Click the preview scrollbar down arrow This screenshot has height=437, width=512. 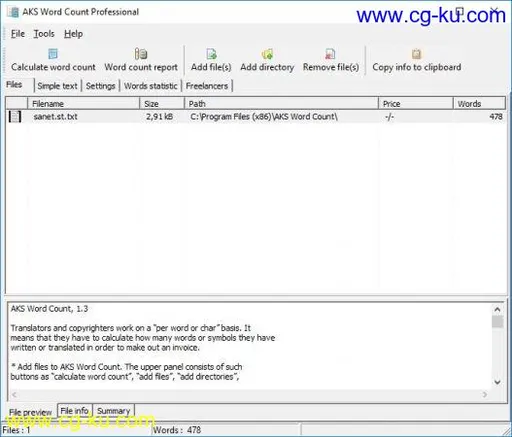[497, 382]
